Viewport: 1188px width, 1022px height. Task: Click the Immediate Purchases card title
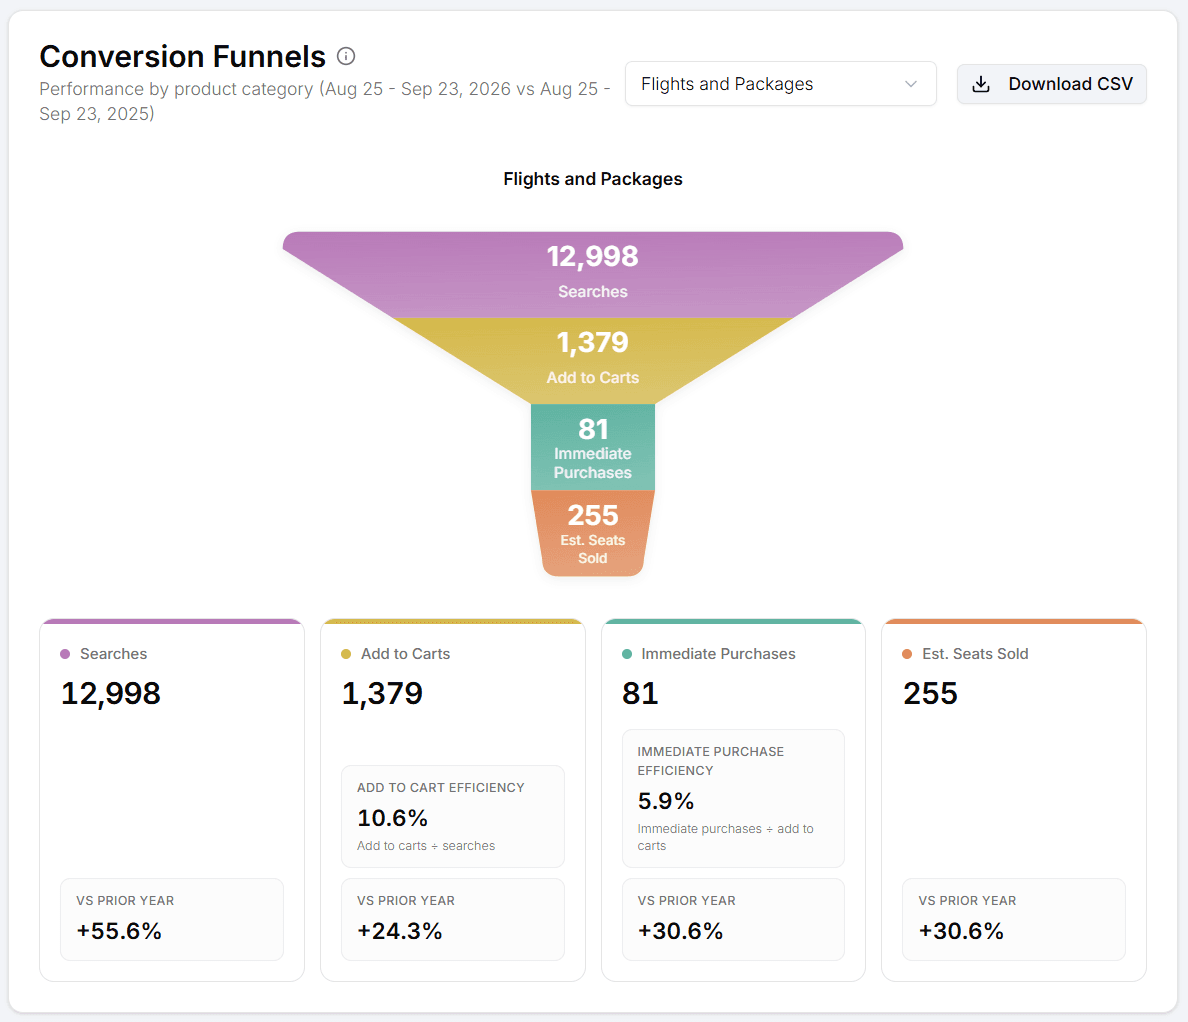click(718, 654)
